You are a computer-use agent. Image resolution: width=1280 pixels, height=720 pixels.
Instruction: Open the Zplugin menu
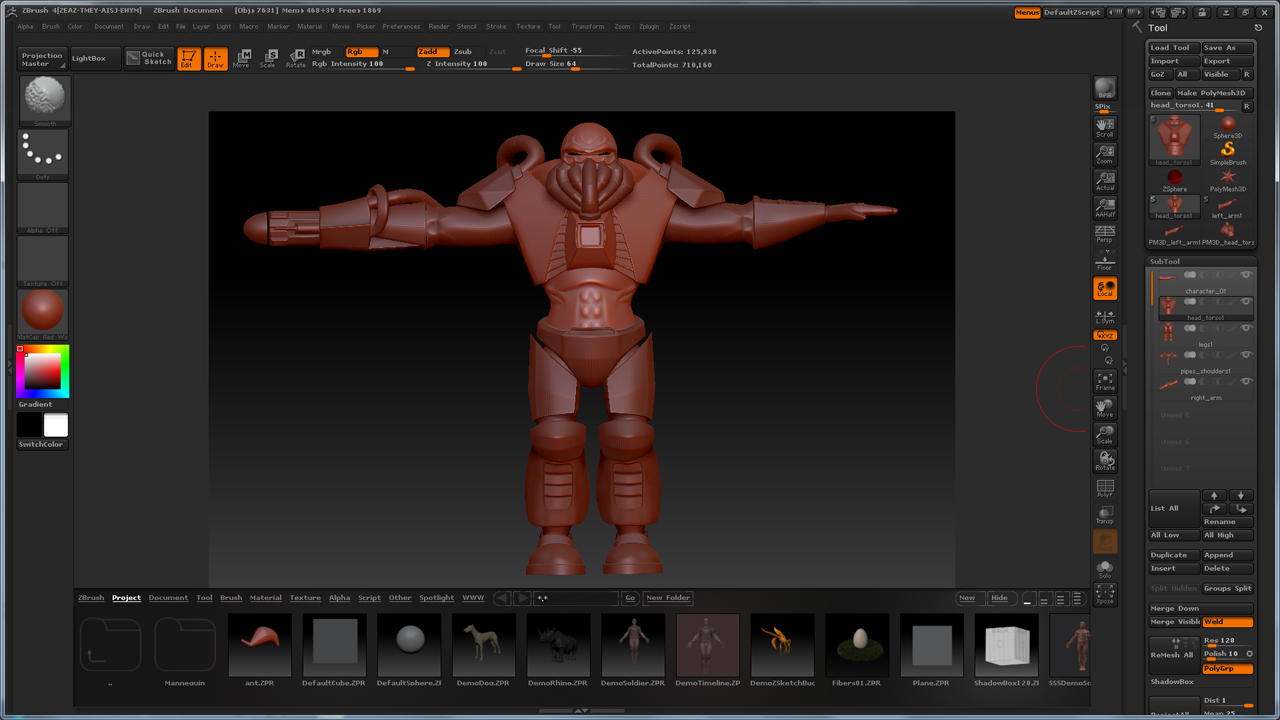pyautogui.click(x=649, y=27)
